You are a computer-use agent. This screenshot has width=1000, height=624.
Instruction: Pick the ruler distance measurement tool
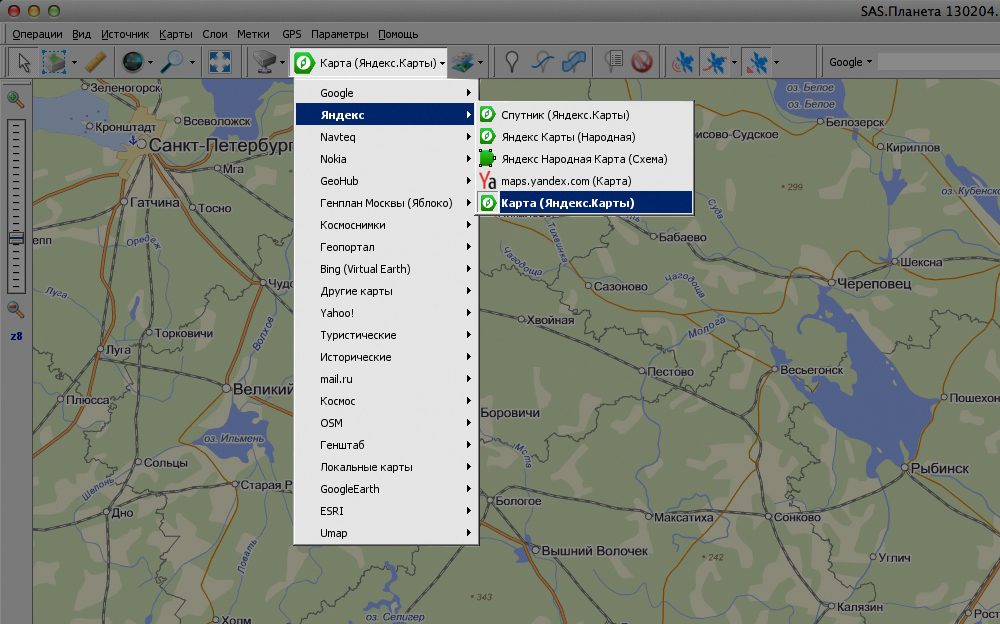(96, 62)
